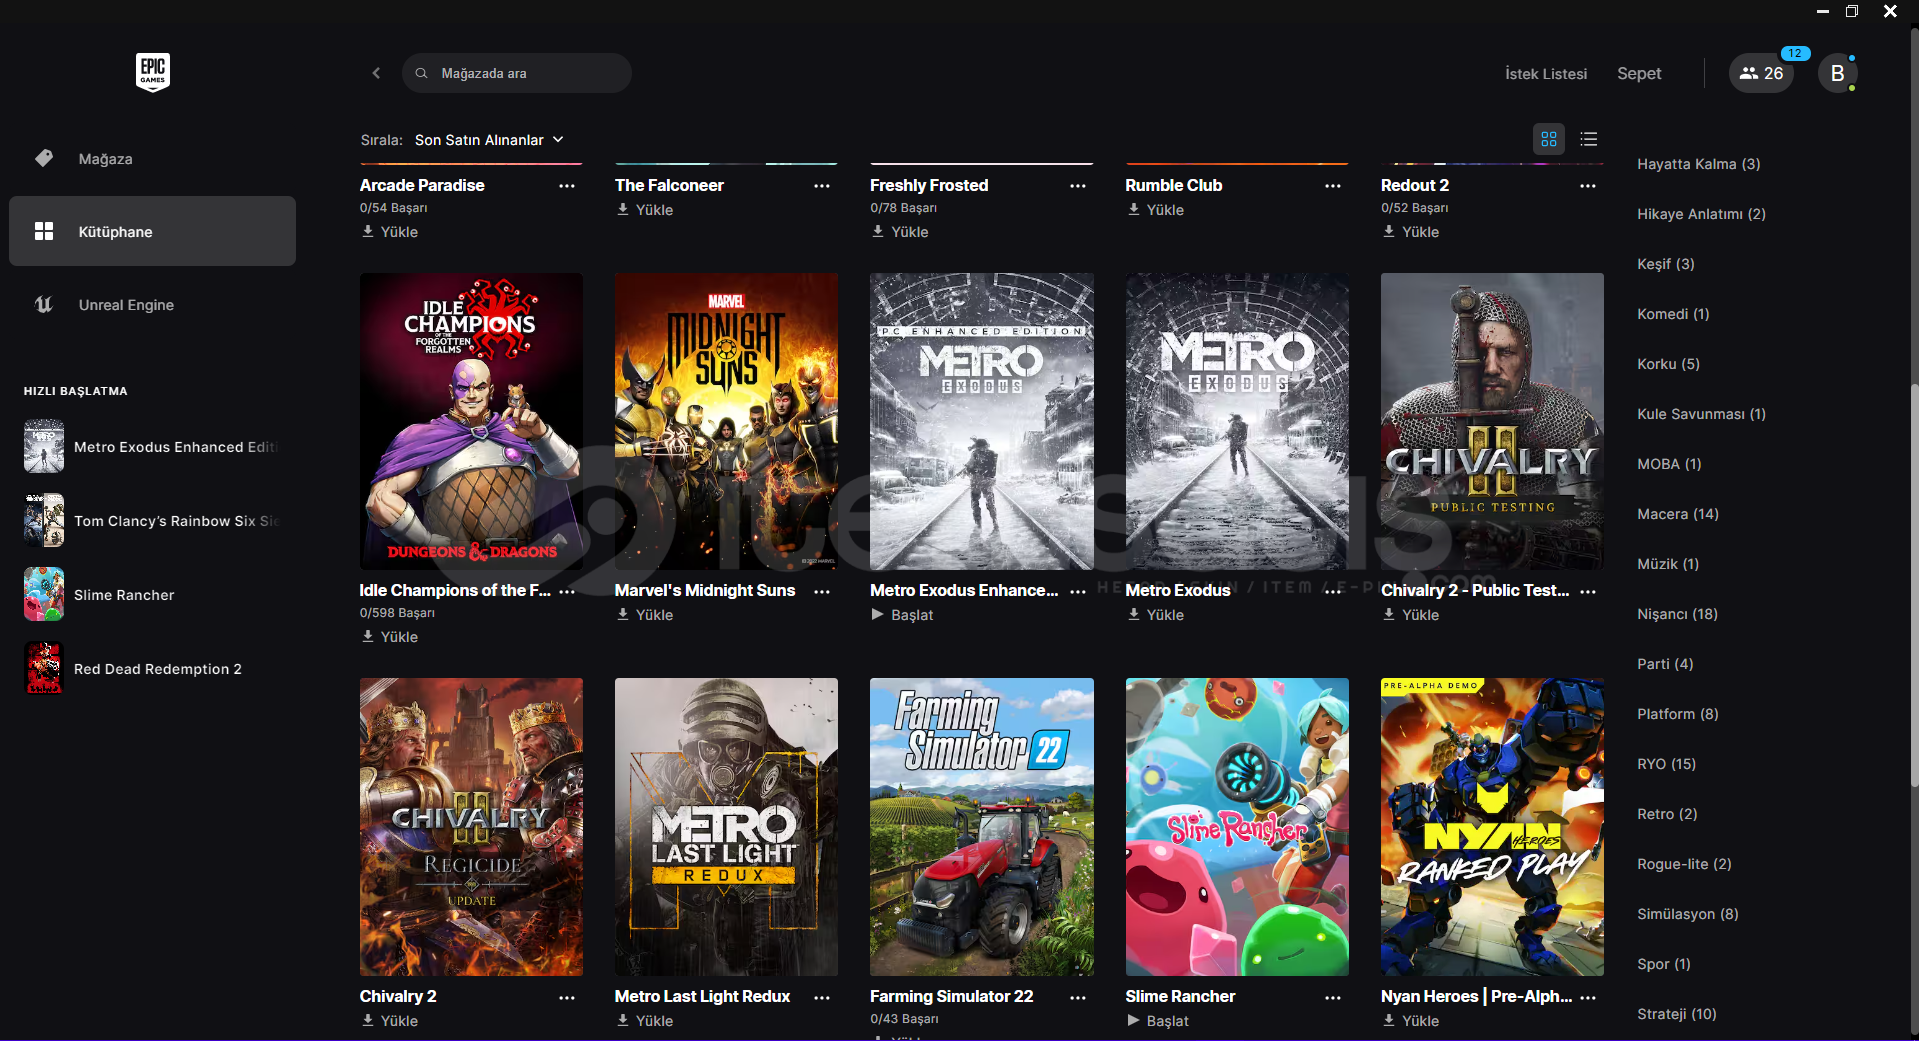Click the Epic Games logo
This screenshot has height=1041, width=1919.
pyautogui.click(x=152, y=72)
